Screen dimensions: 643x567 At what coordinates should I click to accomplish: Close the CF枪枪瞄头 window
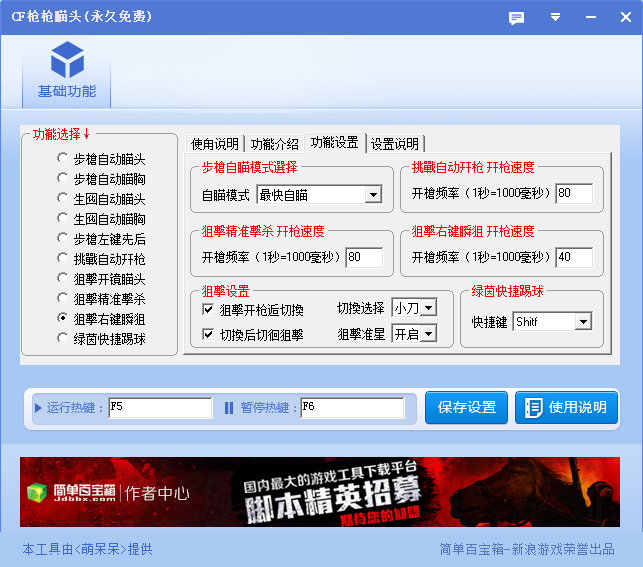(626, 17)
